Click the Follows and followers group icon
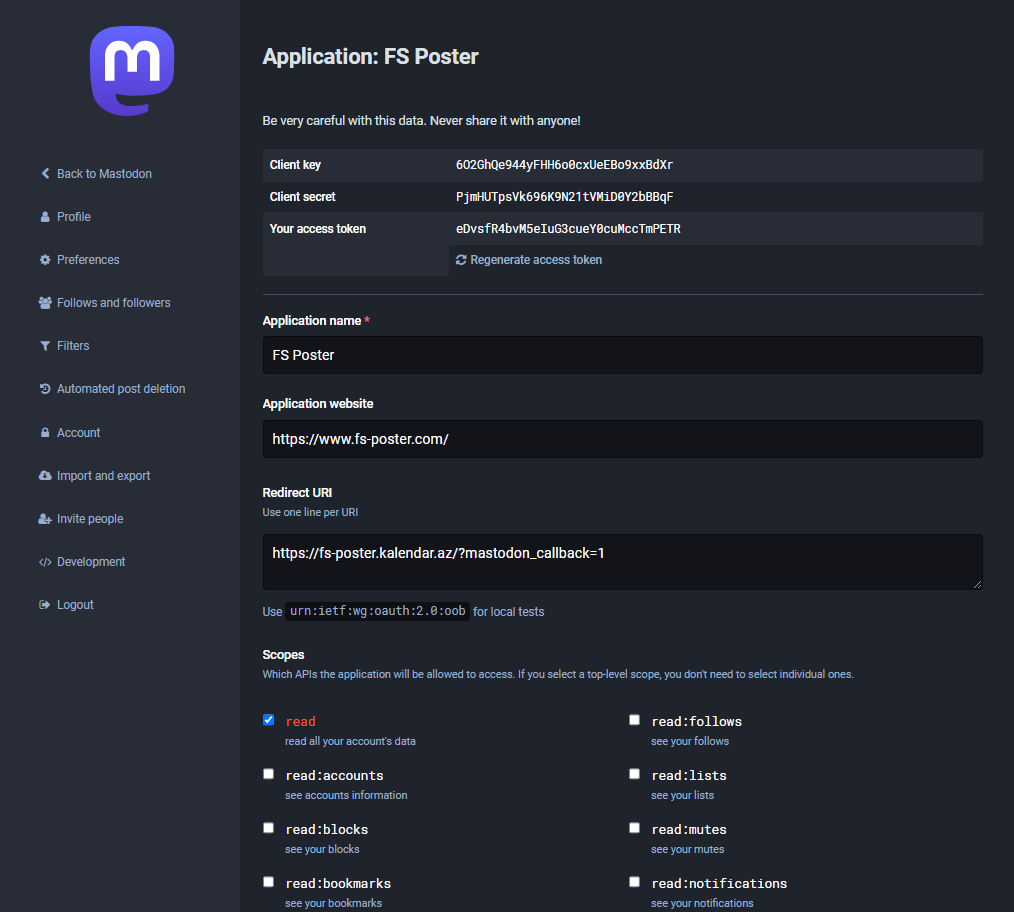The image size is (1014, 912). pyautogui.click(x=45, y=303)
